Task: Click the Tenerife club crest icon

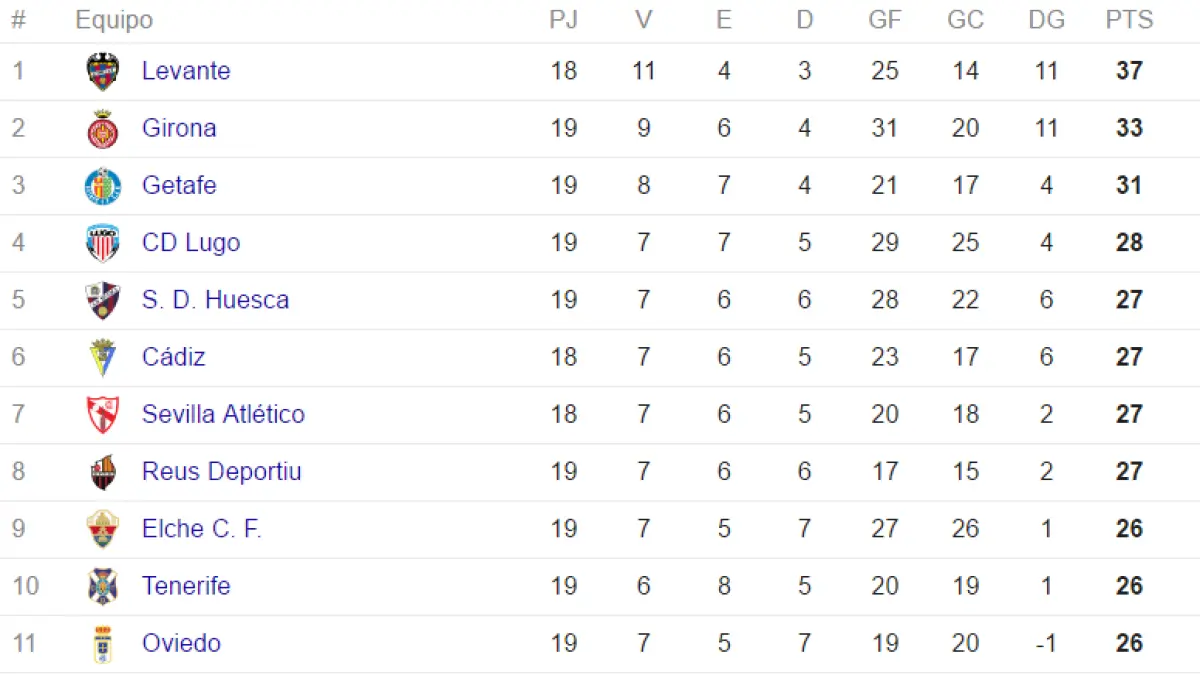Action: click(103, 586)
